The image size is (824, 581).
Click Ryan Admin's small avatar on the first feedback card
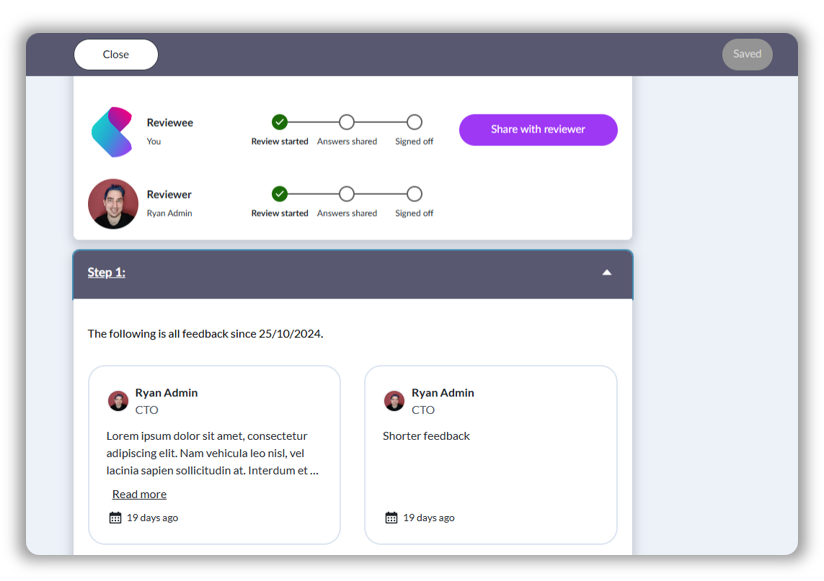118,401
